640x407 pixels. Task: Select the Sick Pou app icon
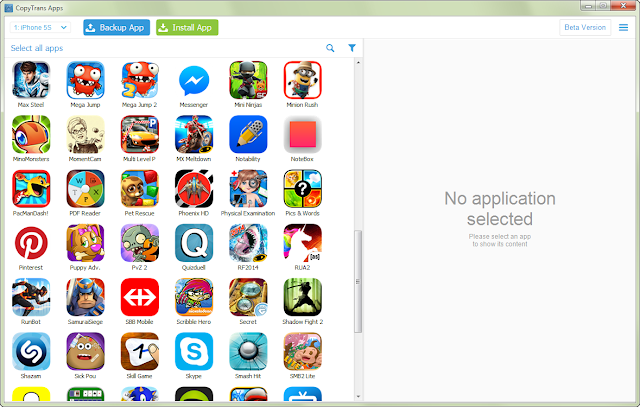(85, 351)
